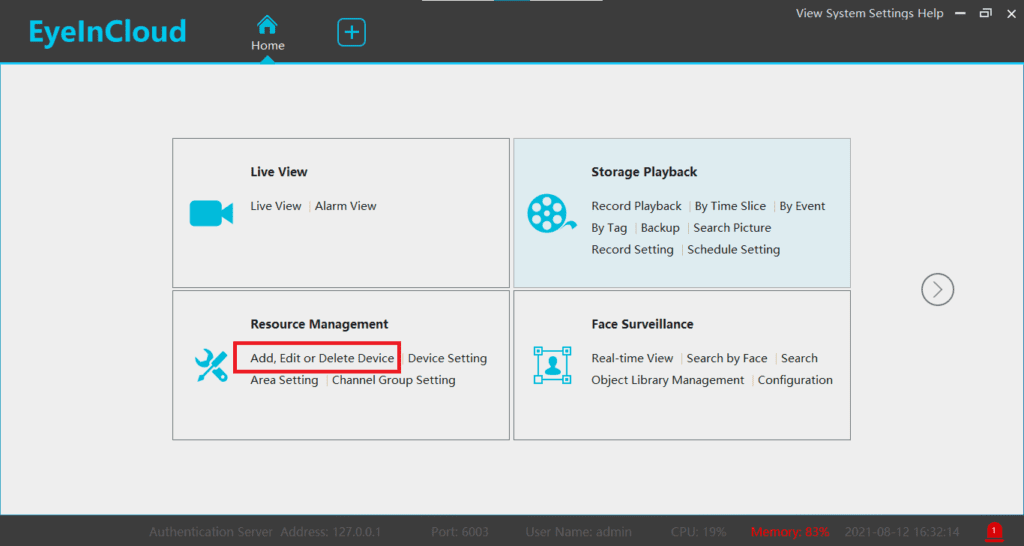The width and height of the screenshot is (1024, 546).
Task: Go to next page with arrow circle
Action: coord(937,289)
